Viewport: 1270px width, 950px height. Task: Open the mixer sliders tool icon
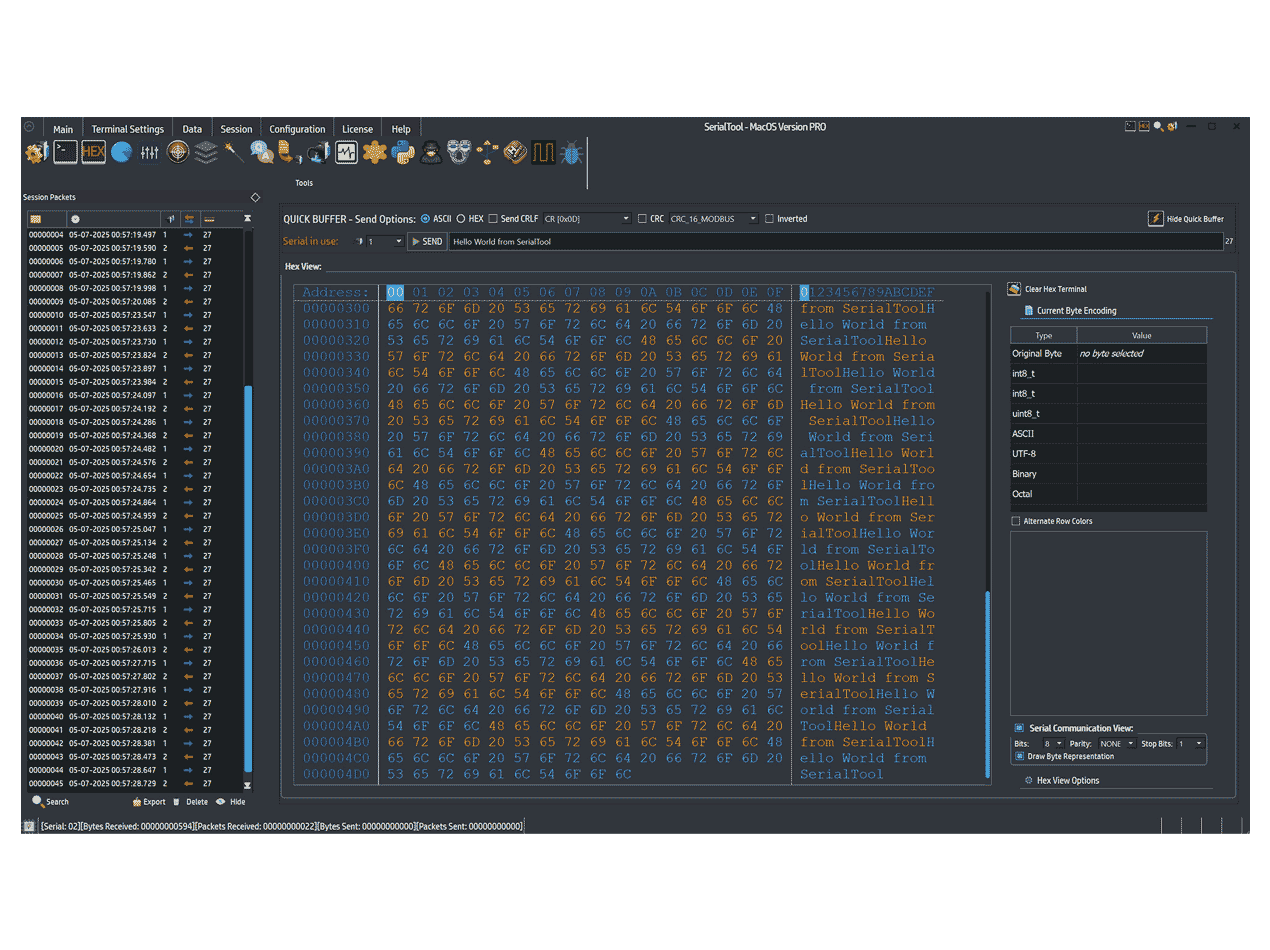[x=150, y=153]
